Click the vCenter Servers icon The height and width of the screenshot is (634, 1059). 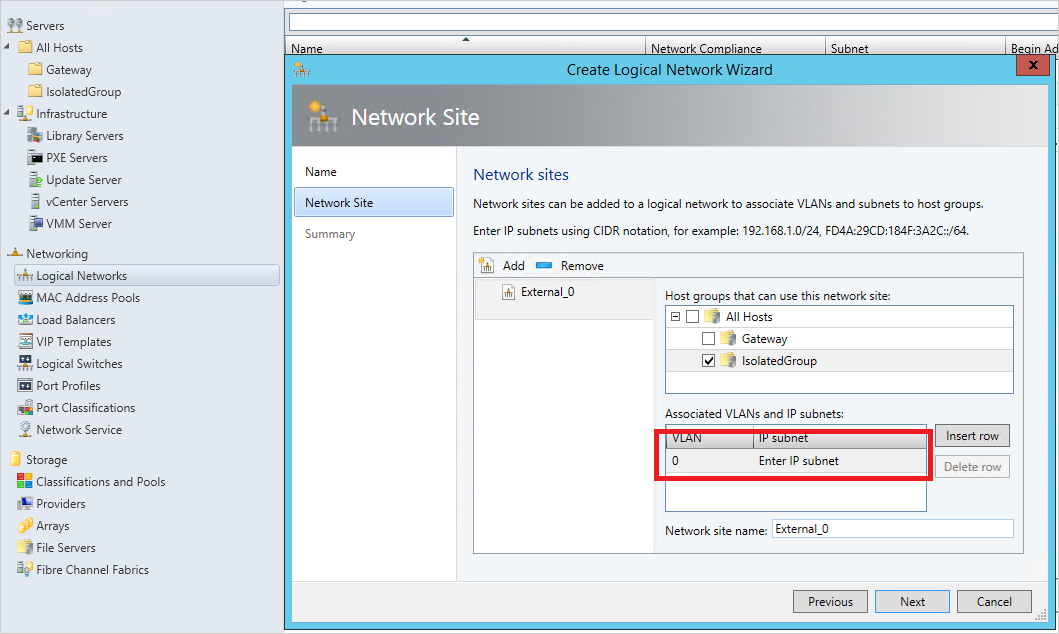35,201
